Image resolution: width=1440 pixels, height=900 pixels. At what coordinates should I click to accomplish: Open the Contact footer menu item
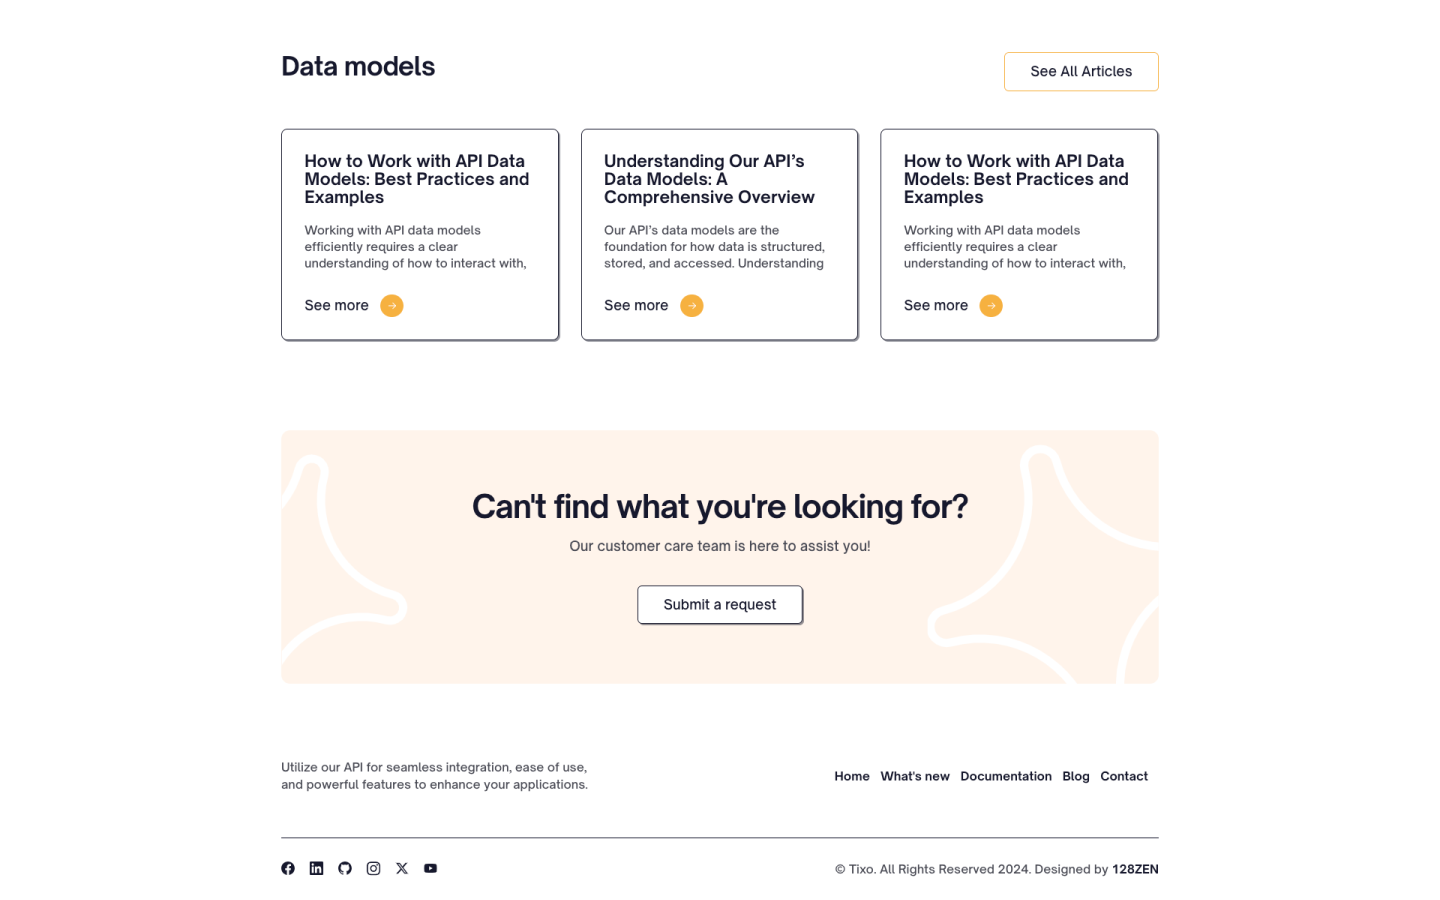click(x=1124, y=776)
